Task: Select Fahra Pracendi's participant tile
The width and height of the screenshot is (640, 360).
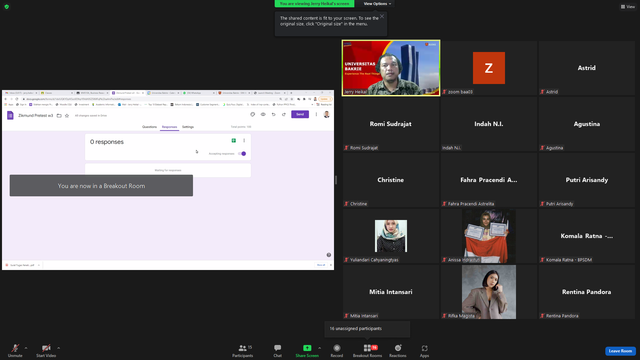Action: 489,180
